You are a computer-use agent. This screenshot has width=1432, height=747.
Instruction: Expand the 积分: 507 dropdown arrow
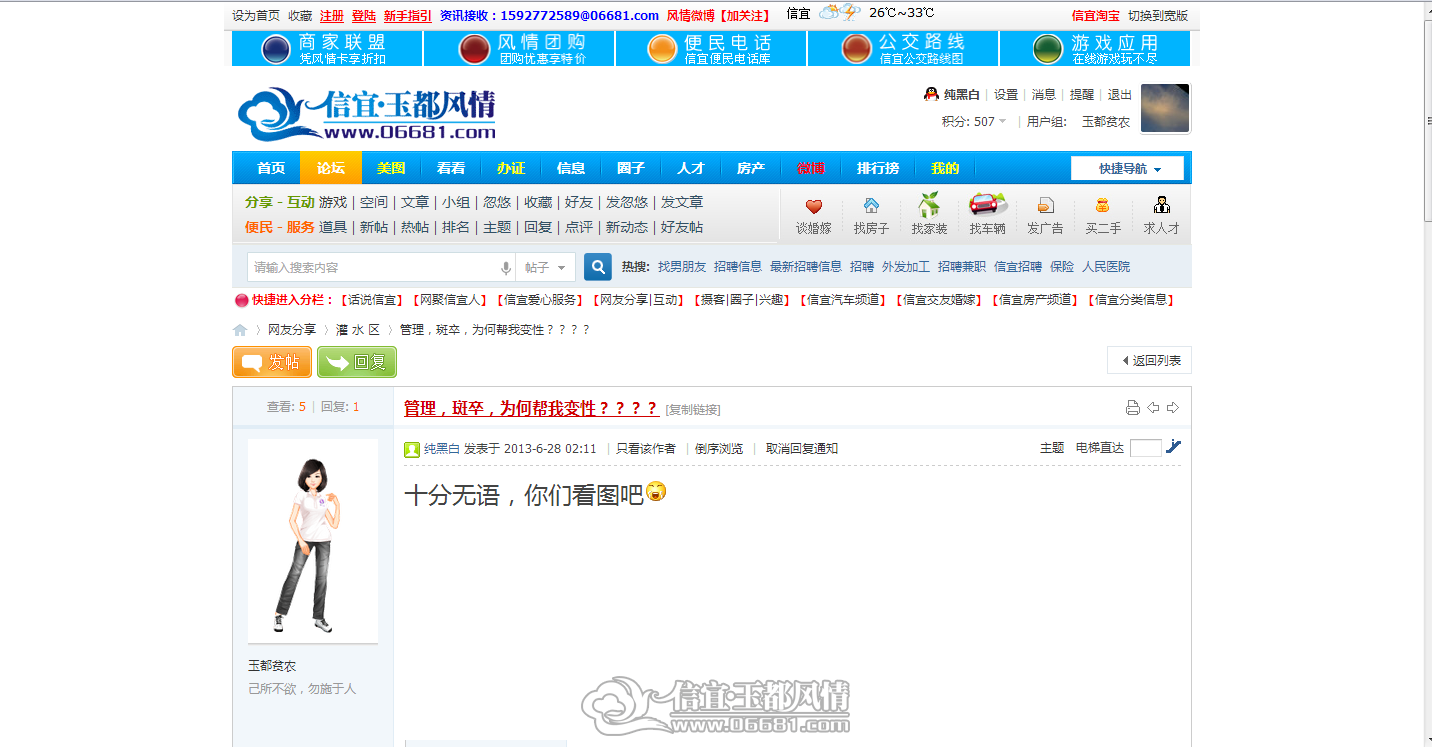pos(1003,122)
